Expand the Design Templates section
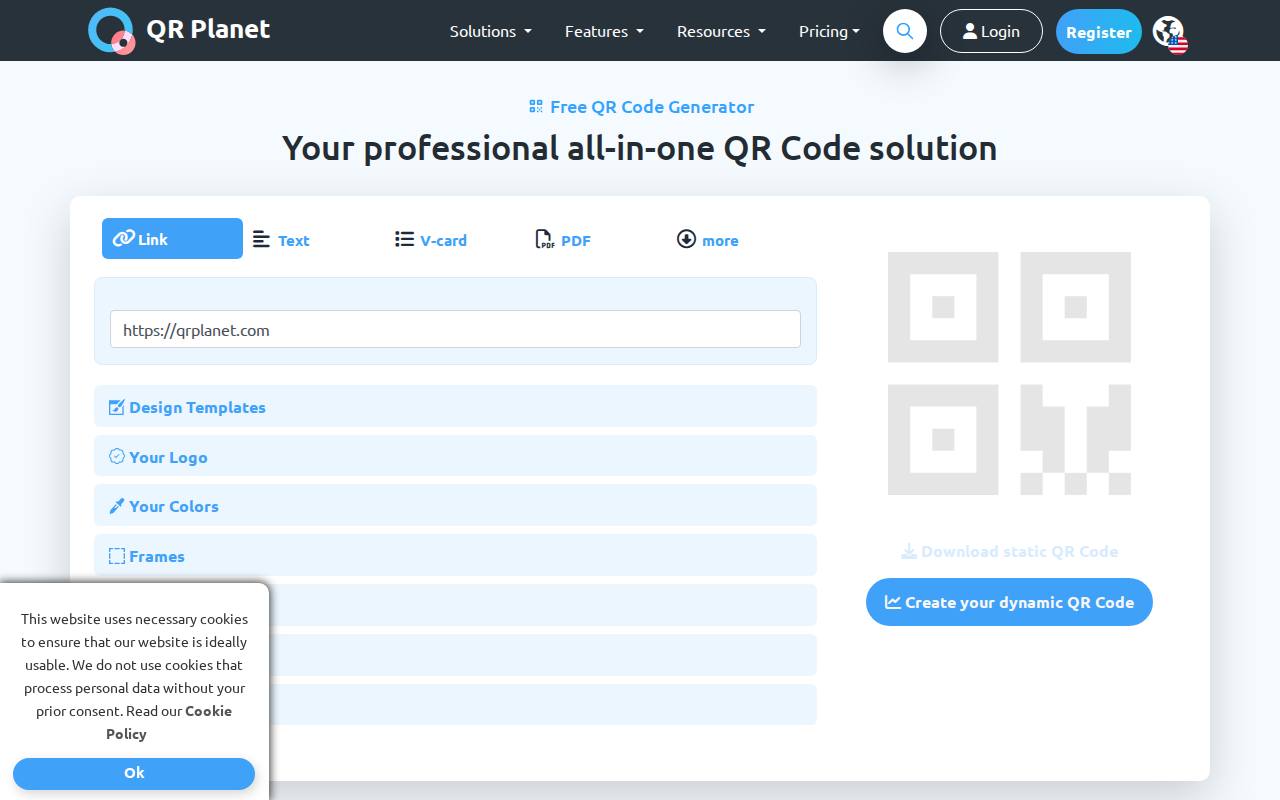Image resolution: width=1280 pixels, height=800 pixels. pyautogui.click(x=455, y=406)
